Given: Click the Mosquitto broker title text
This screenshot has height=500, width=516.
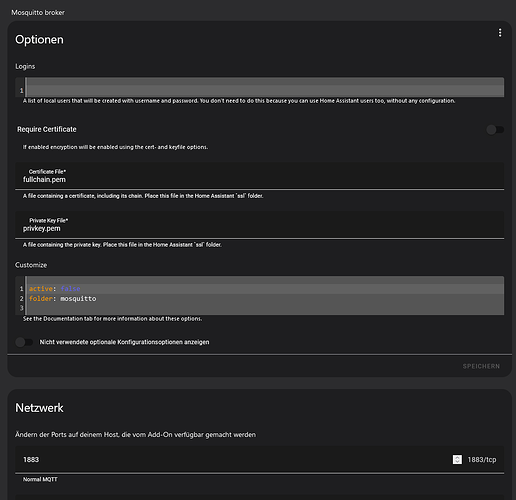Looking at the screenshot, I should tap(38, 13).
